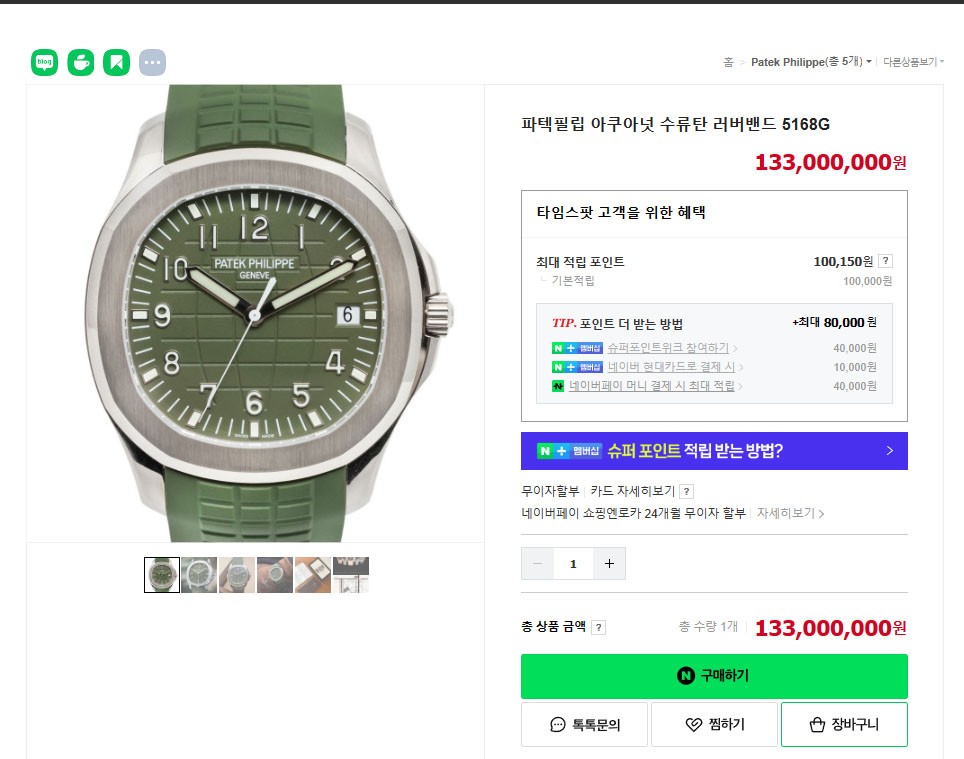
Task: Open 톡톡문의 chat inquiry
Action: coord(584,725)
